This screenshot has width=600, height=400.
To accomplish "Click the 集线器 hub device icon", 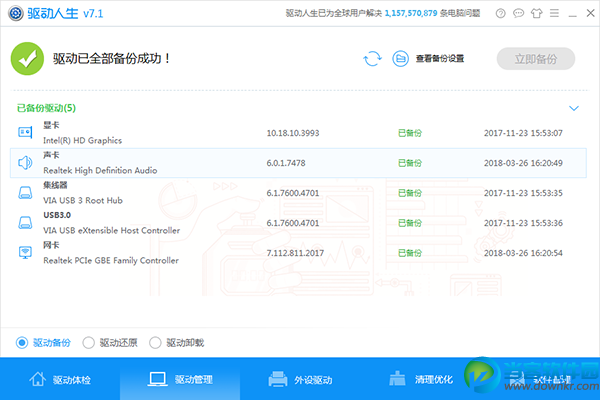I will pos(25,193).
